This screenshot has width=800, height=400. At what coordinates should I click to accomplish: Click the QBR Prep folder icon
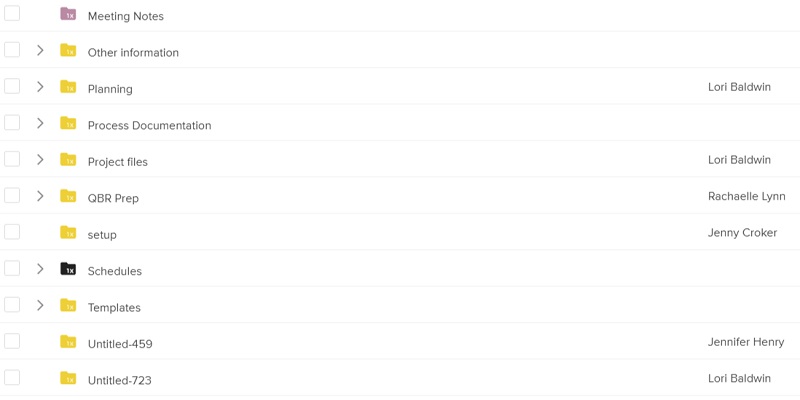tap(68, 196)
